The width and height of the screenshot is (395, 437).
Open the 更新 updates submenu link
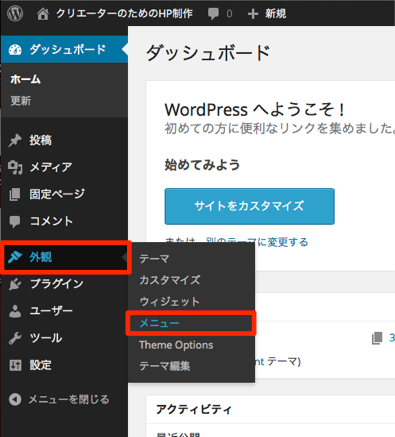pyautogui.click(x=21, y=101)
